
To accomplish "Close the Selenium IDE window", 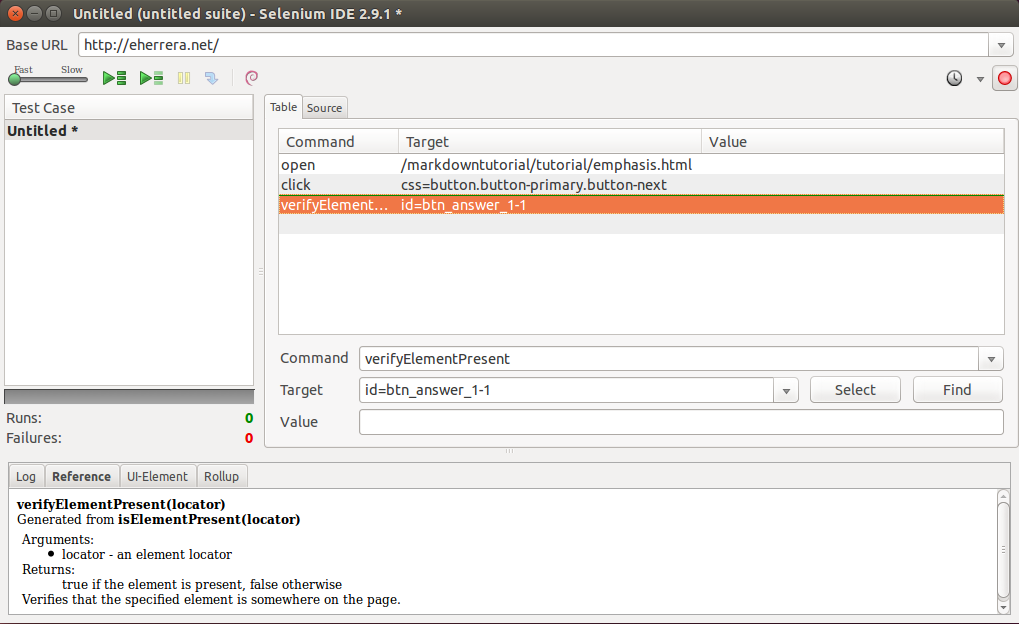I will coord(16,13).
